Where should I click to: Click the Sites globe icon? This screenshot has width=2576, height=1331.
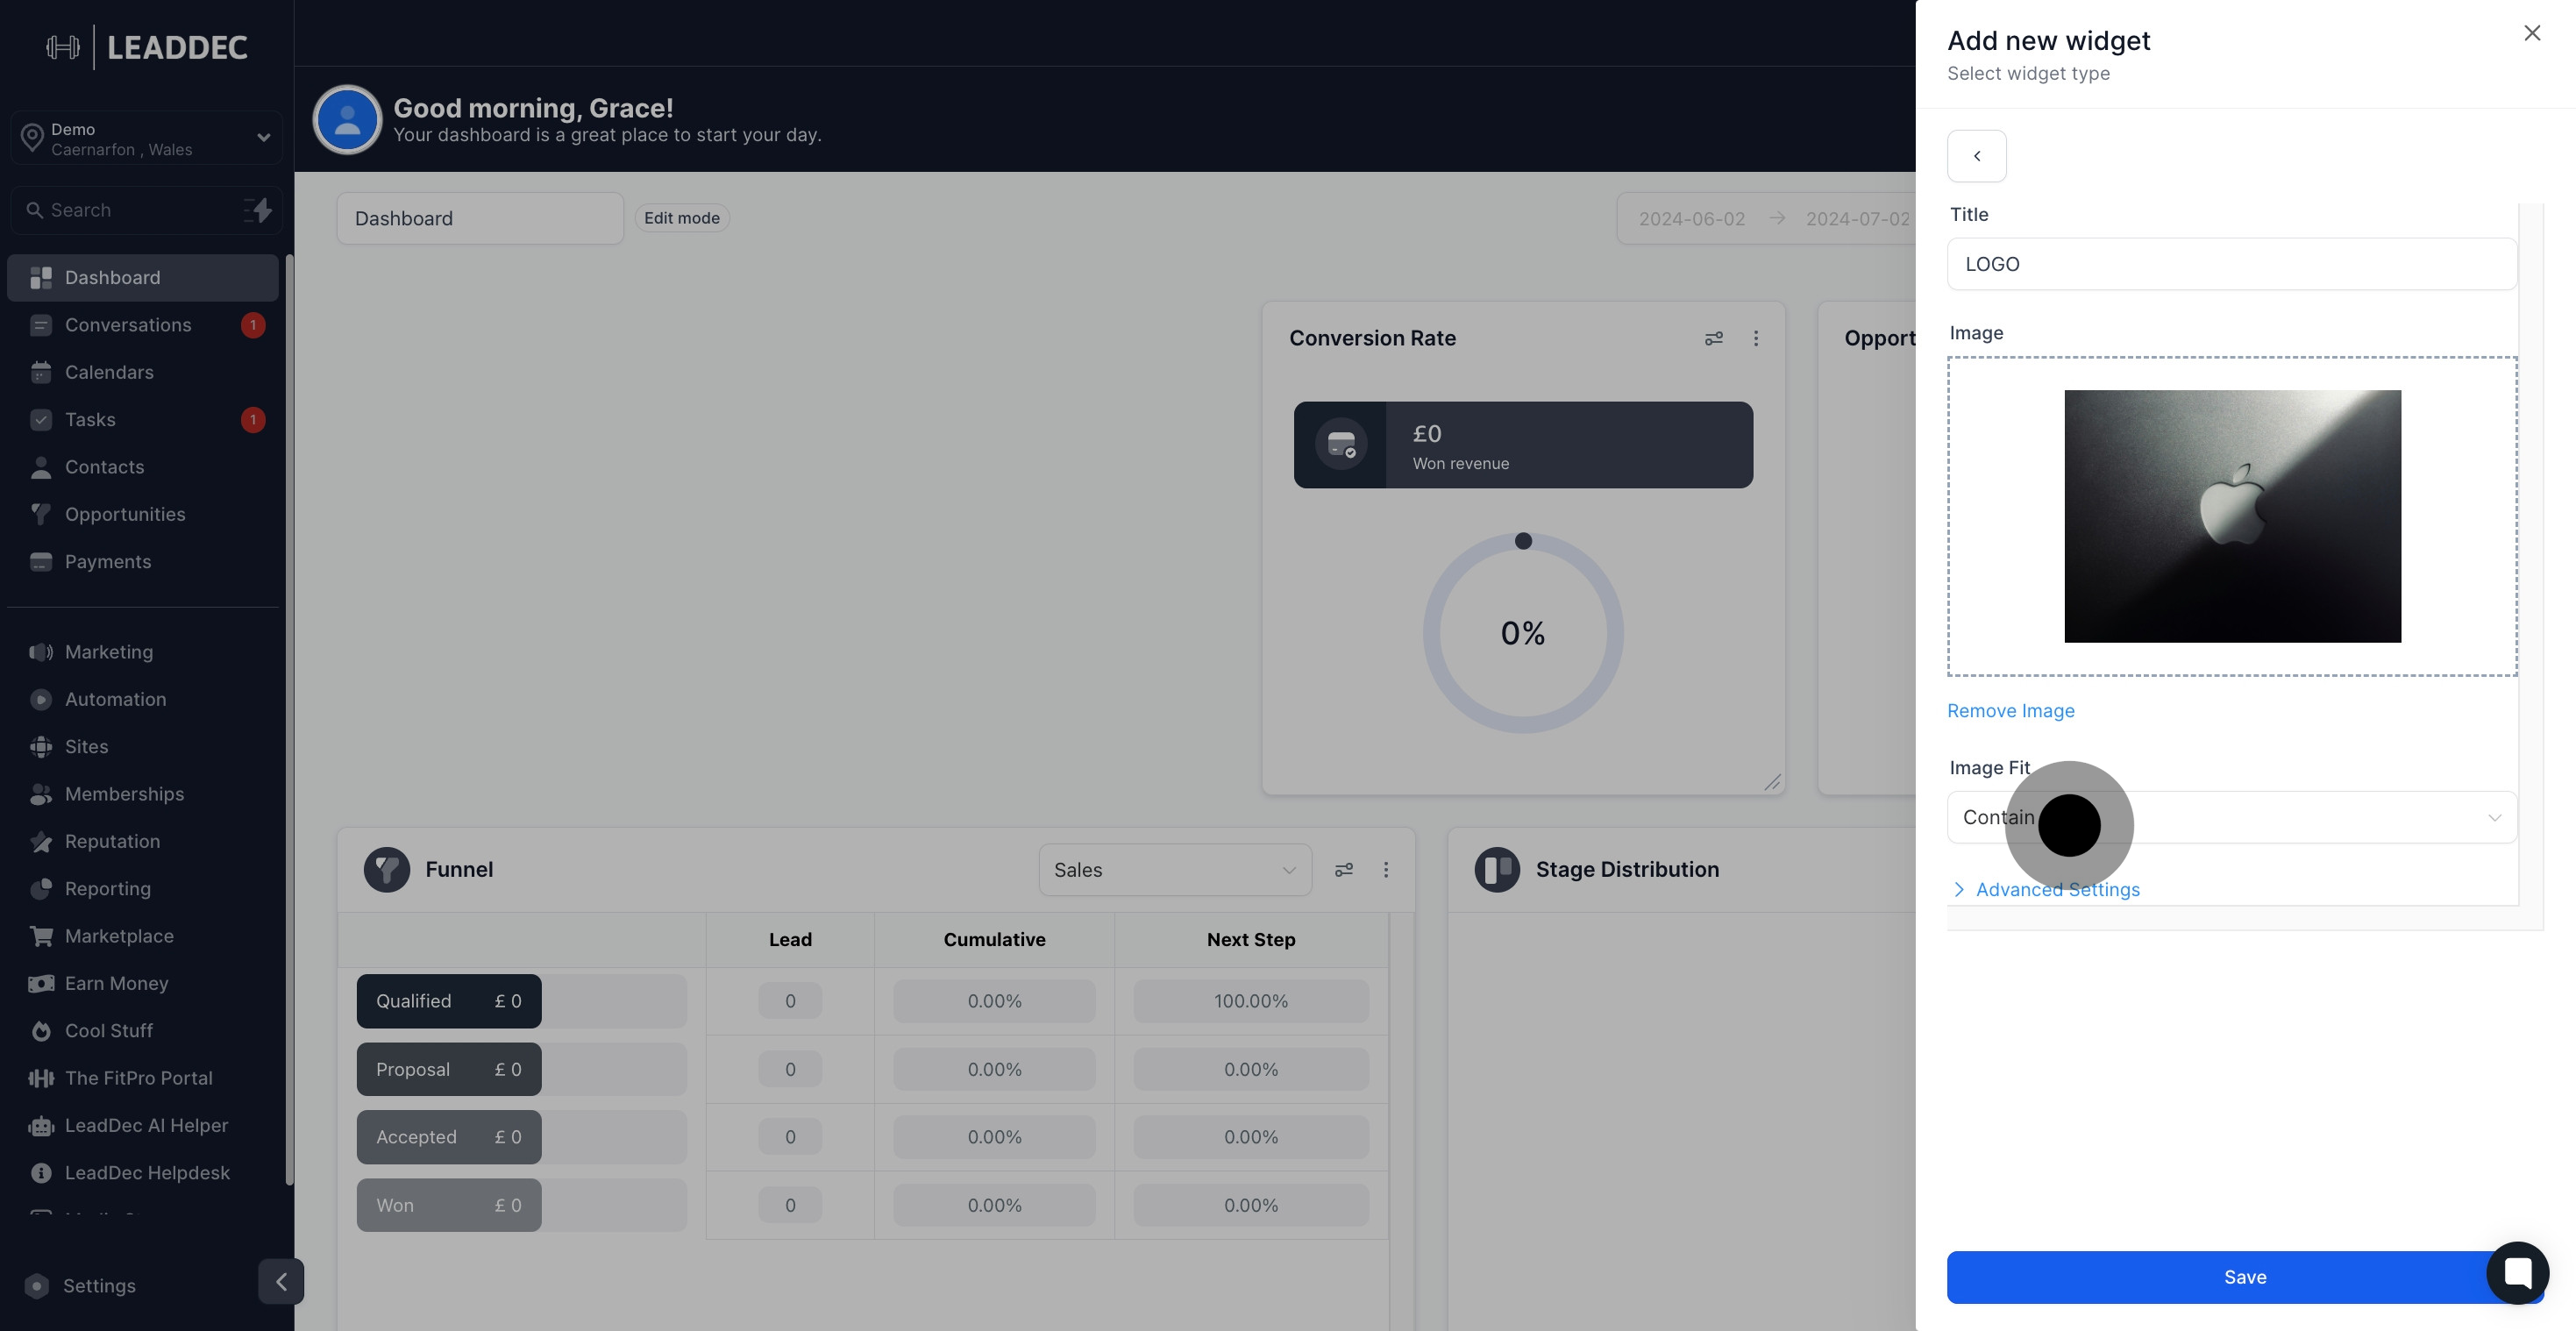click(x=41, y=747)
